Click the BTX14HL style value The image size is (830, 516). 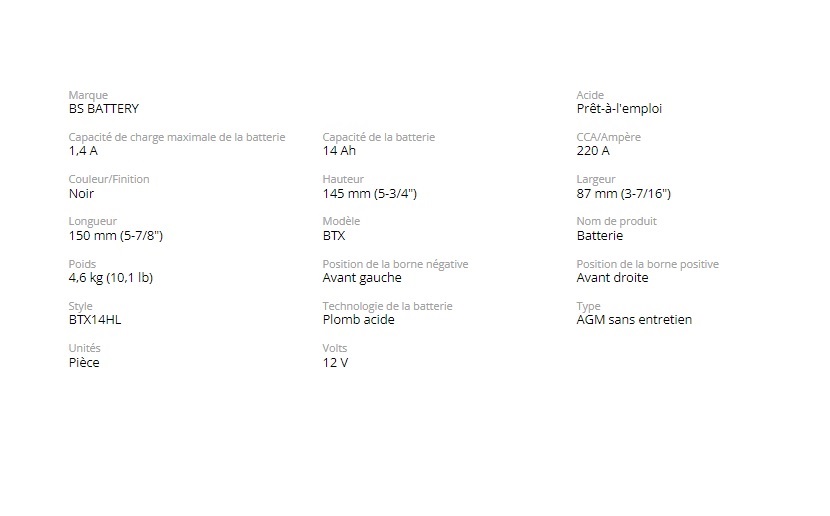[95, 320]
